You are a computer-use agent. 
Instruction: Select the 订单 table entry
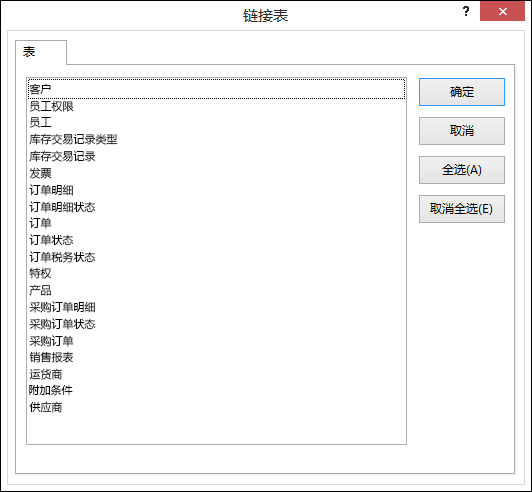tap(216, 223)
